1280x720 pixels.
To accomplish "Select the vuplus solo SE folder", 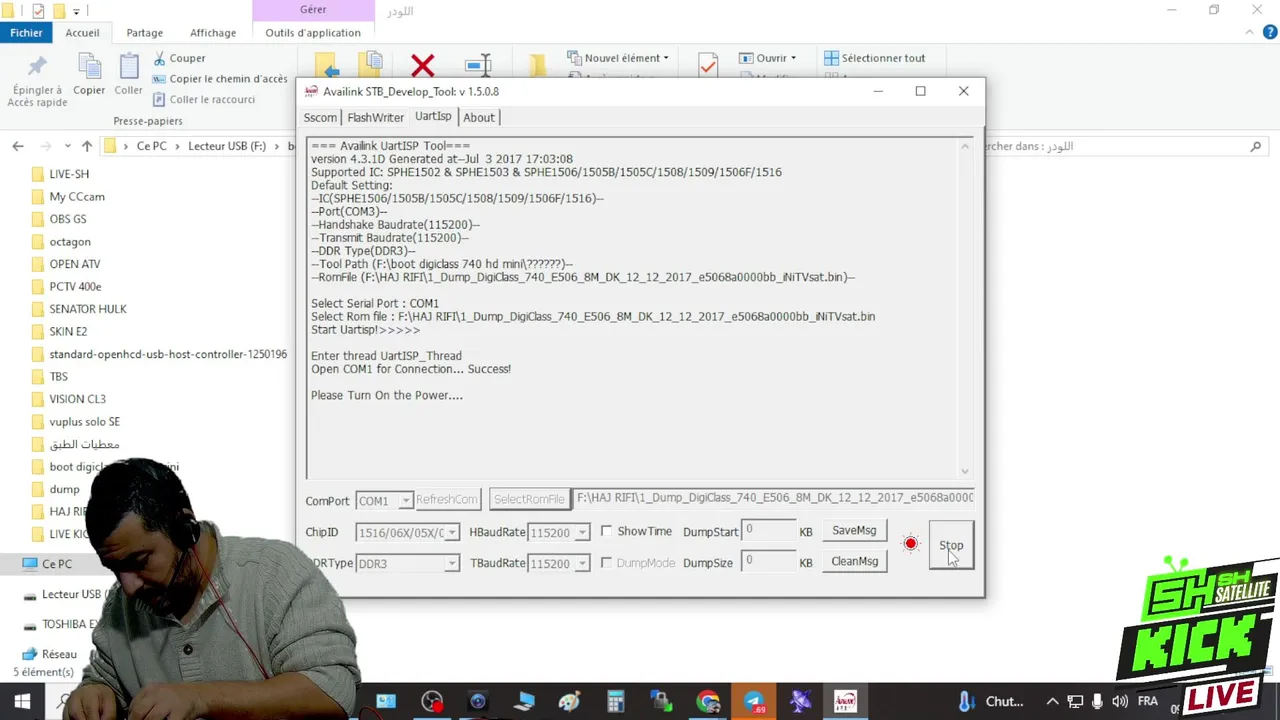I will coord(84,422).
